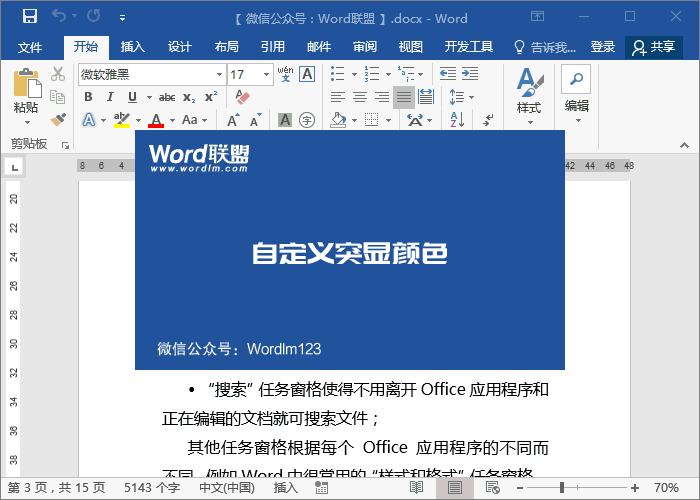The width and height of the screenshot is (700, 500).
Task: Click the 告诉我 search box
Action: [x=545, y=47]
